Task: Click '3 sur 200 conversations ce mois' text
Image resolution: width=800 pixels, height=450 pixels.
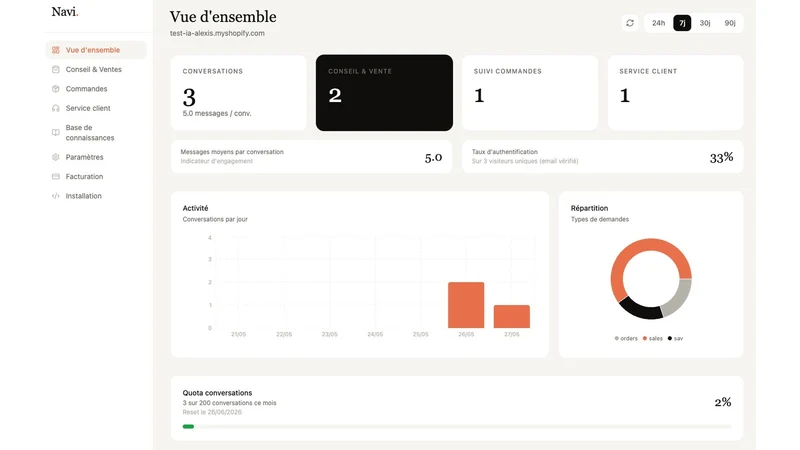Action: pos(230,403)
